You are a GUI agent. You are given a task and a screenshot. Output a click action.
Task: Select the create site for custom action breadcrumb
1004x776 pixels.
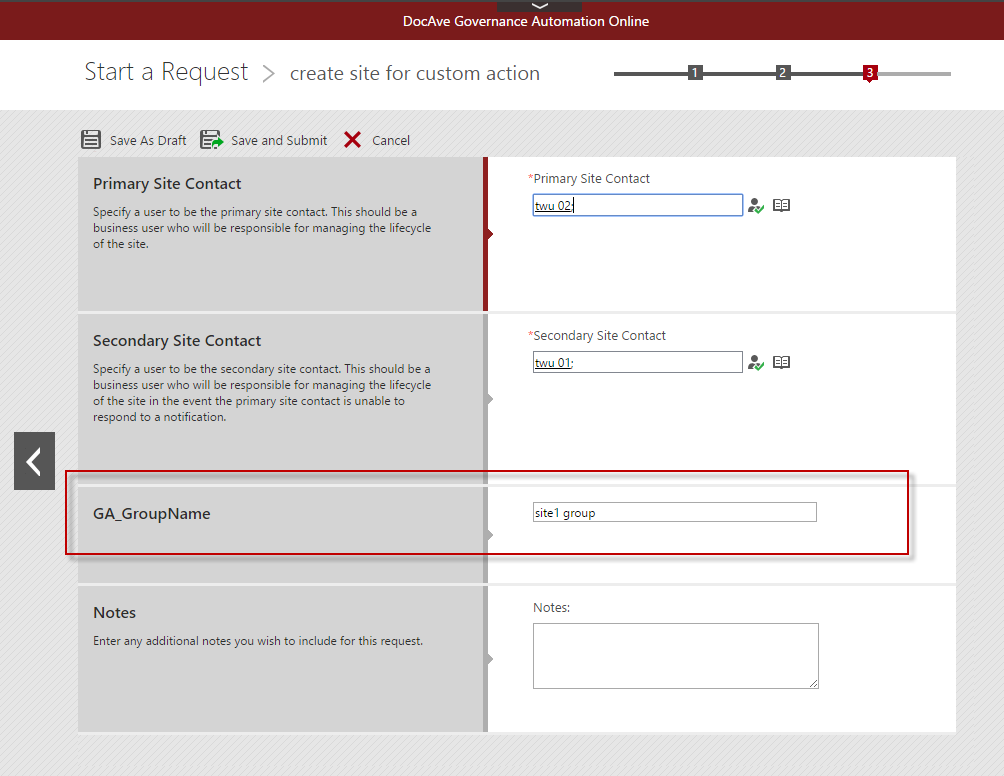coord(414,73)
